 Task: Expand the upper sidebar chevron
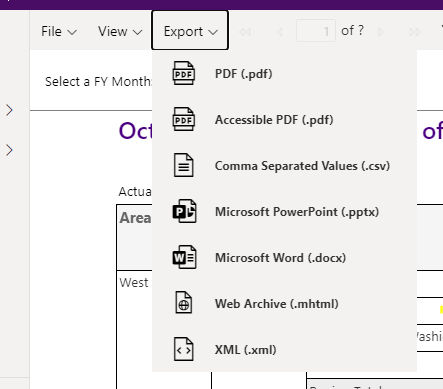click(x=9, y=110)
